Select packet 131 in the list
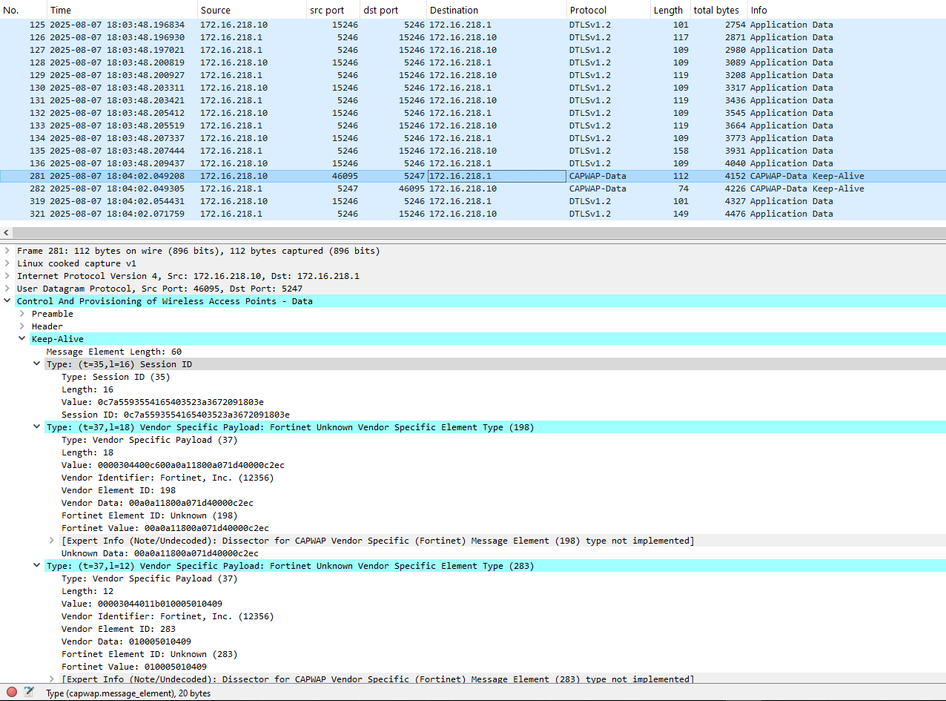This screenshot has width=946, height=701. [473, 100]
